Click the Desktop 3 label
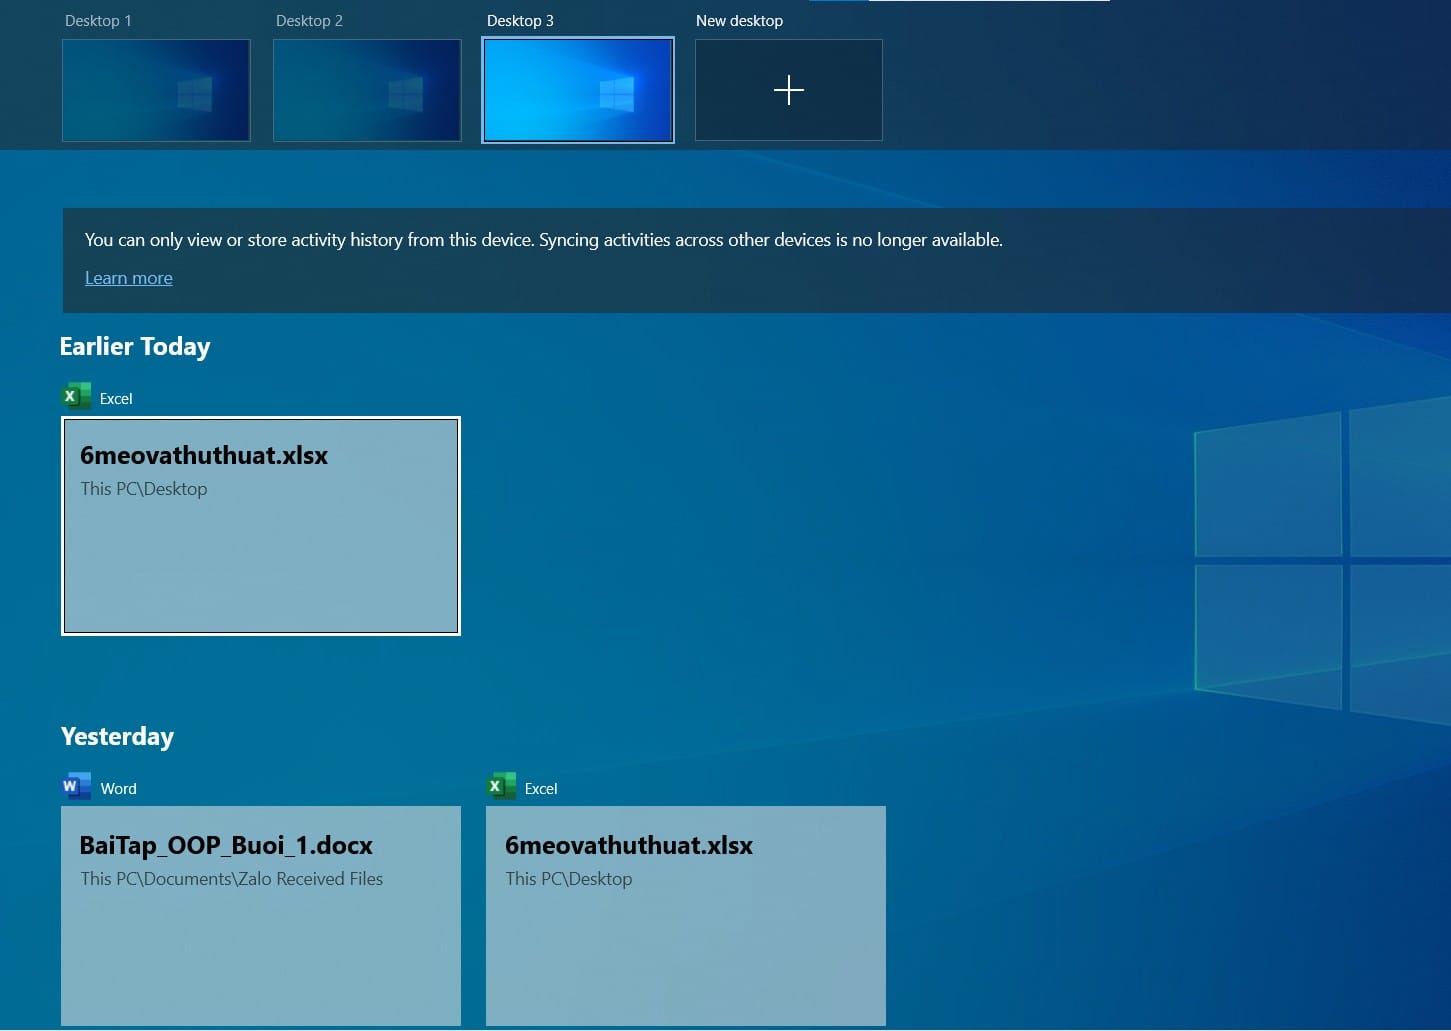The image size is (1451, 1031). pos(520,21)
